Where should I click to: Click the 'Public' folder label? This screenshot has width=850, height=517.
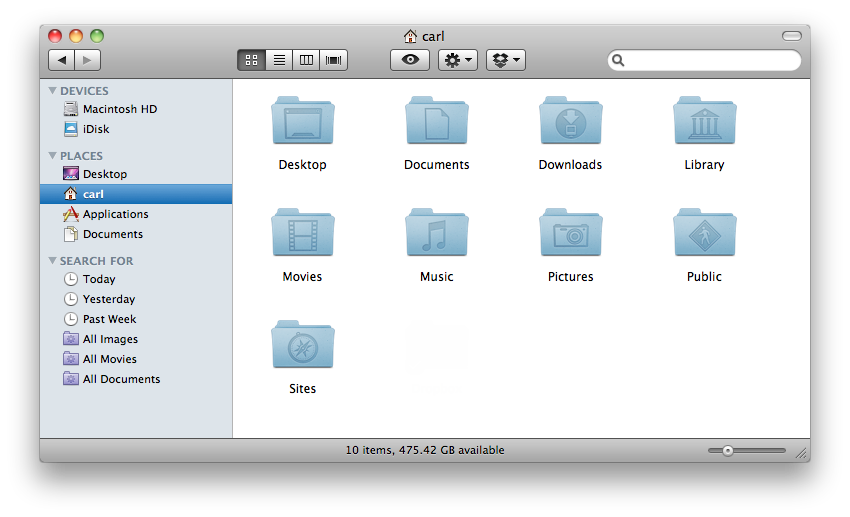[x=704, y=277]
